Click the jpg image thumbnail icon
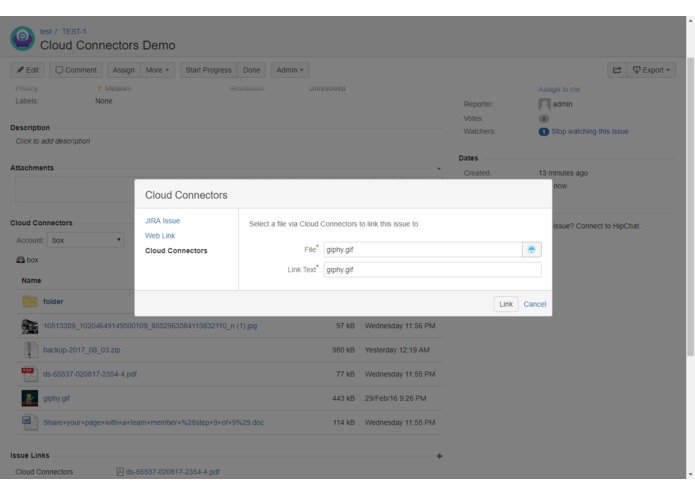695x494 pixels. (x=30, y=326)
